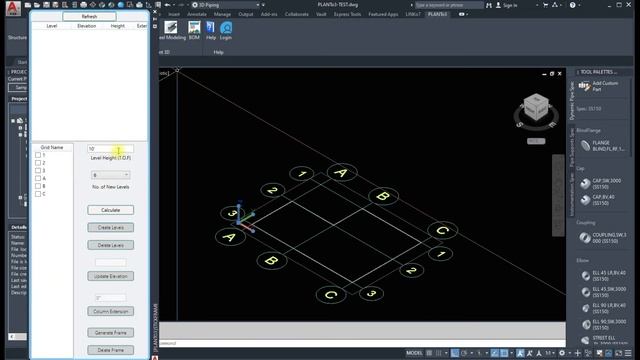Click the Add Custom Part palette tool
The width and height of the screenshot is (640, 360).
click(x=599, y=86)
